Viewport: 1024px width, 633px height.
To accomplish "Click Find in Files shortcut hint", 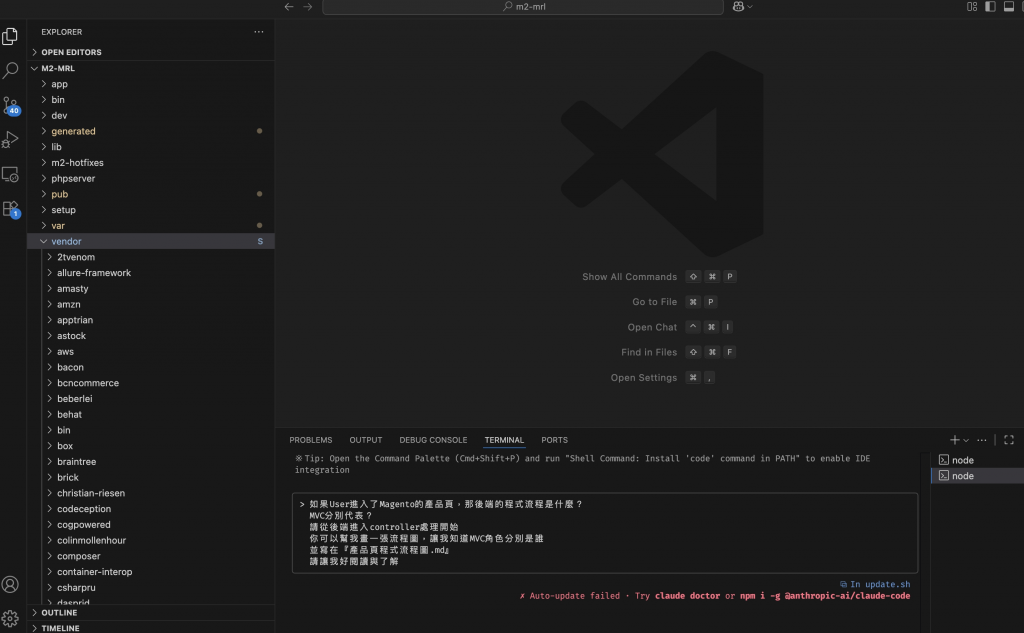I will (679, 352).
